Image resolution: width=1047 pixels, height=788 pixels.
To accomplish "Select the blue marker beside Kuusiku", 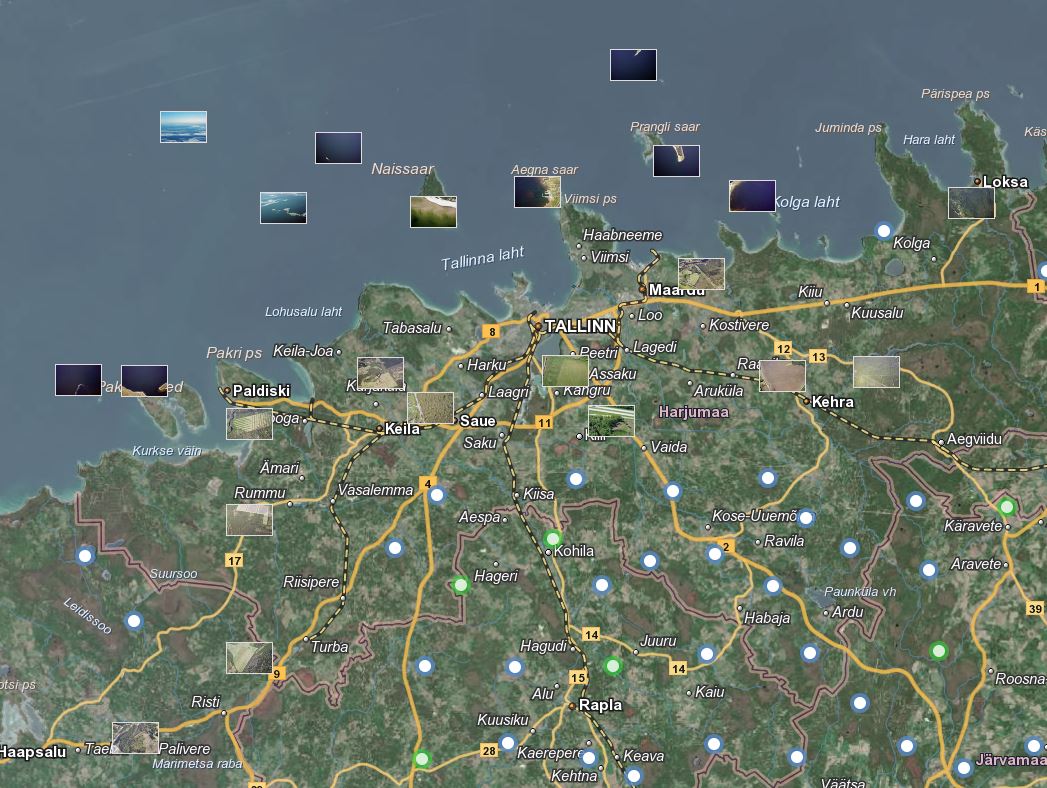I will (x=507, y=743).
